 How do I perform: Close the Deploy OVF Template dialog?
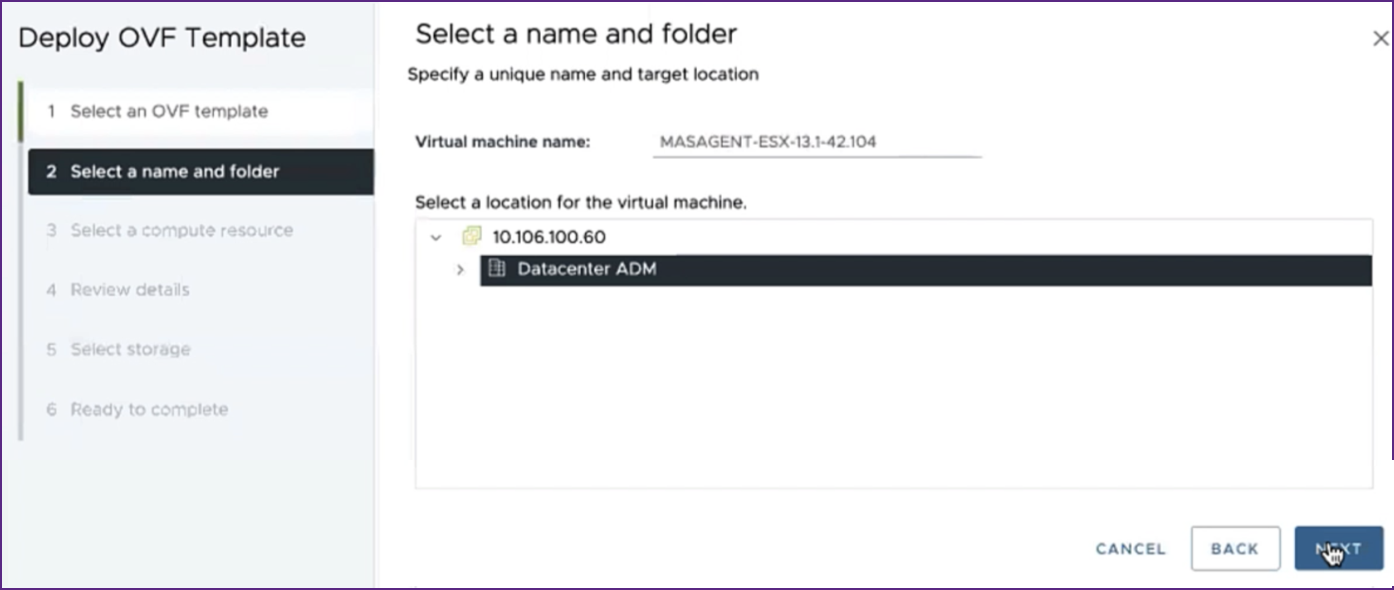1380,39
